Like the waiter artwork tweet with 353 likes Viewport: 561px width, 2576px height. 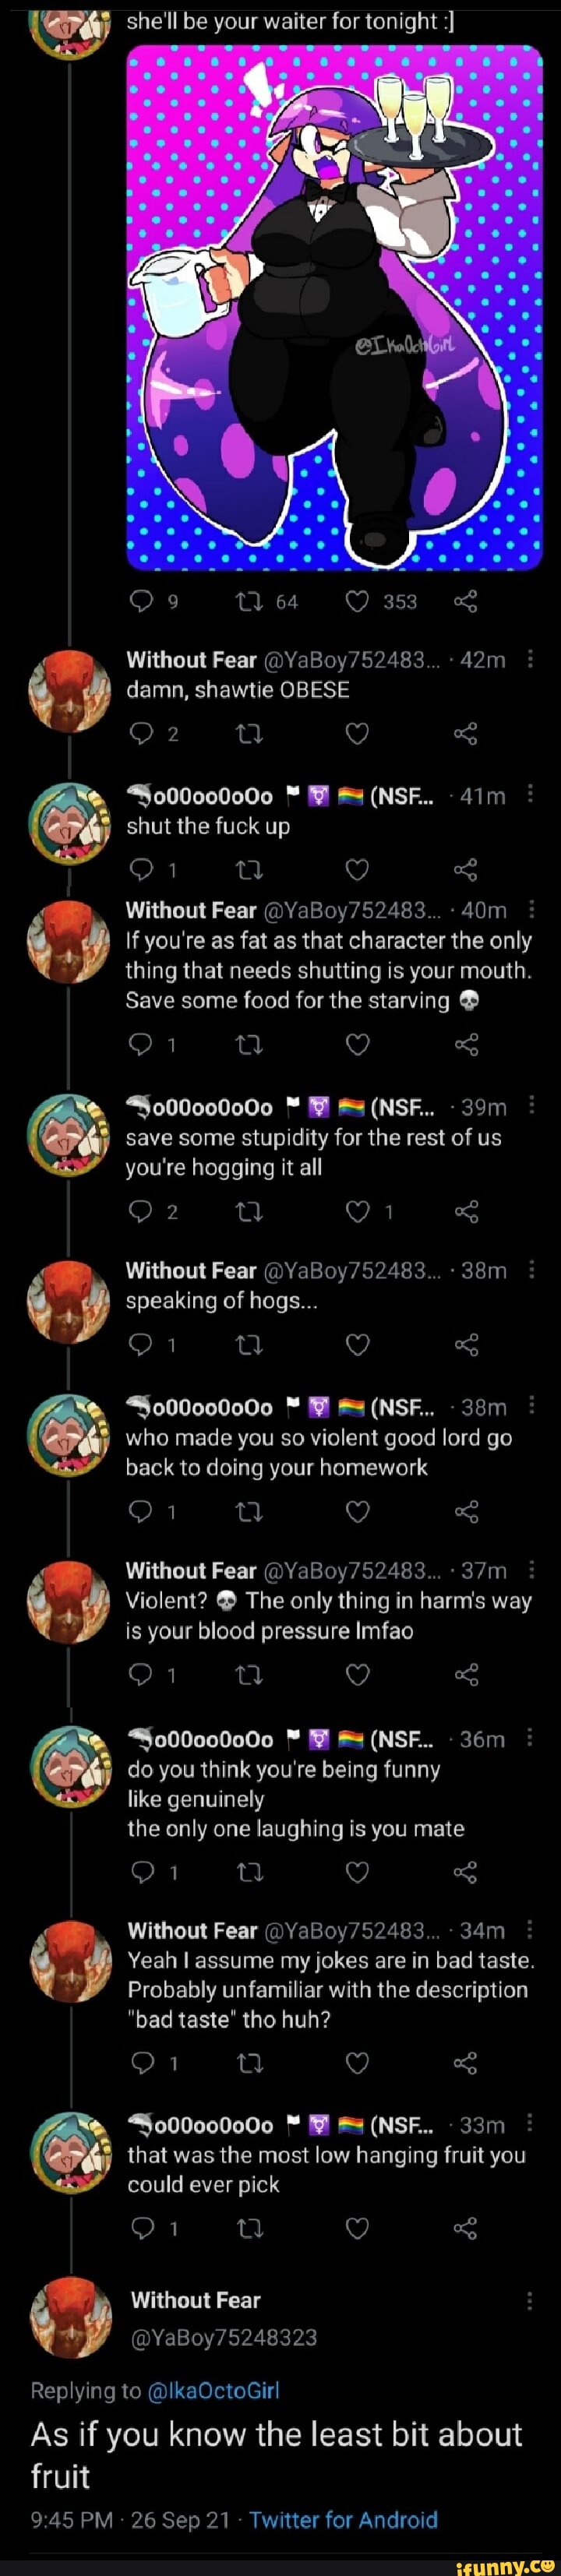[357, 601]
